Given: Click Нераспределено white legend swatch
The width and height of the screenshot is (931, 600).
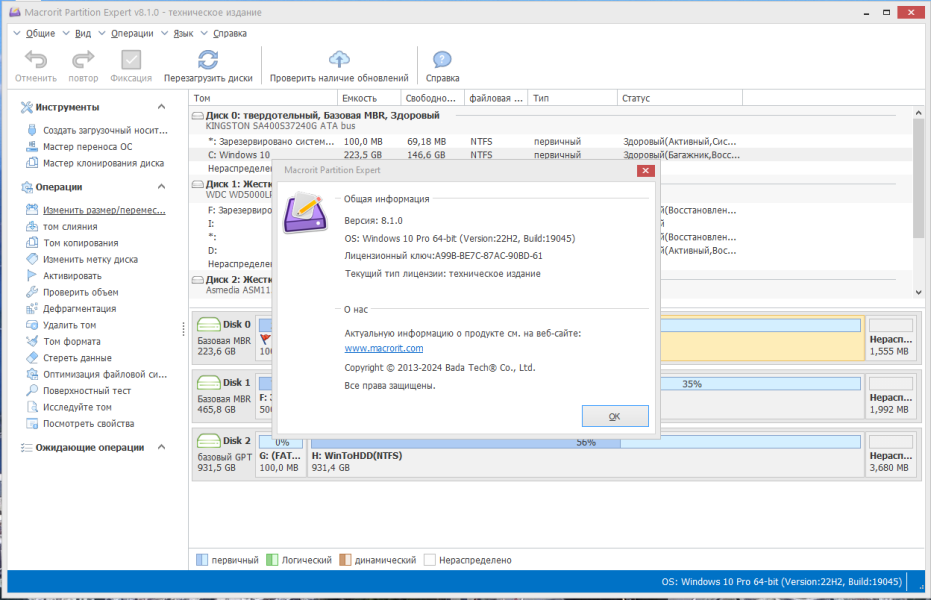Looking at the screenshot, I should (430, 560).
